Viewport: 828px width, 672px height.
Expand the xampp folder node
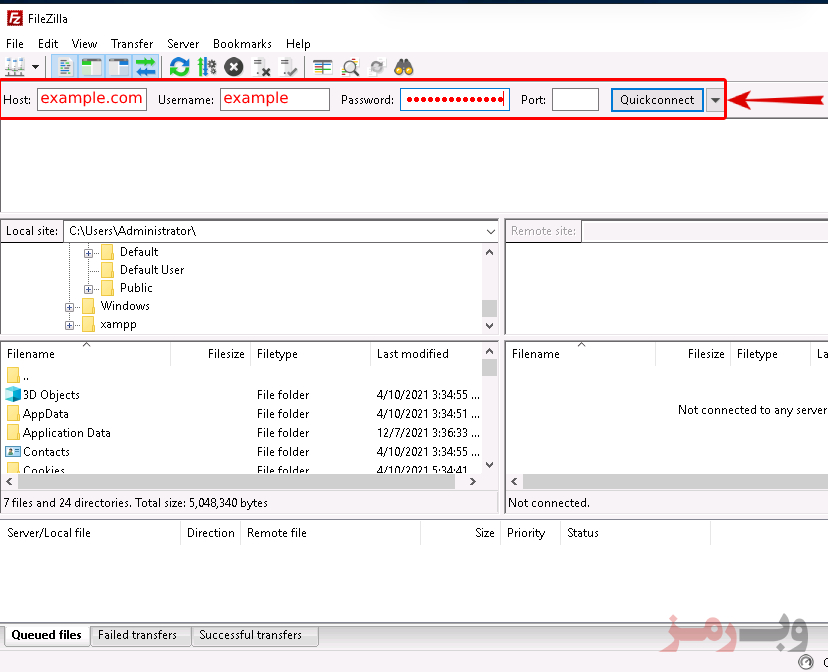pos(69,325)
